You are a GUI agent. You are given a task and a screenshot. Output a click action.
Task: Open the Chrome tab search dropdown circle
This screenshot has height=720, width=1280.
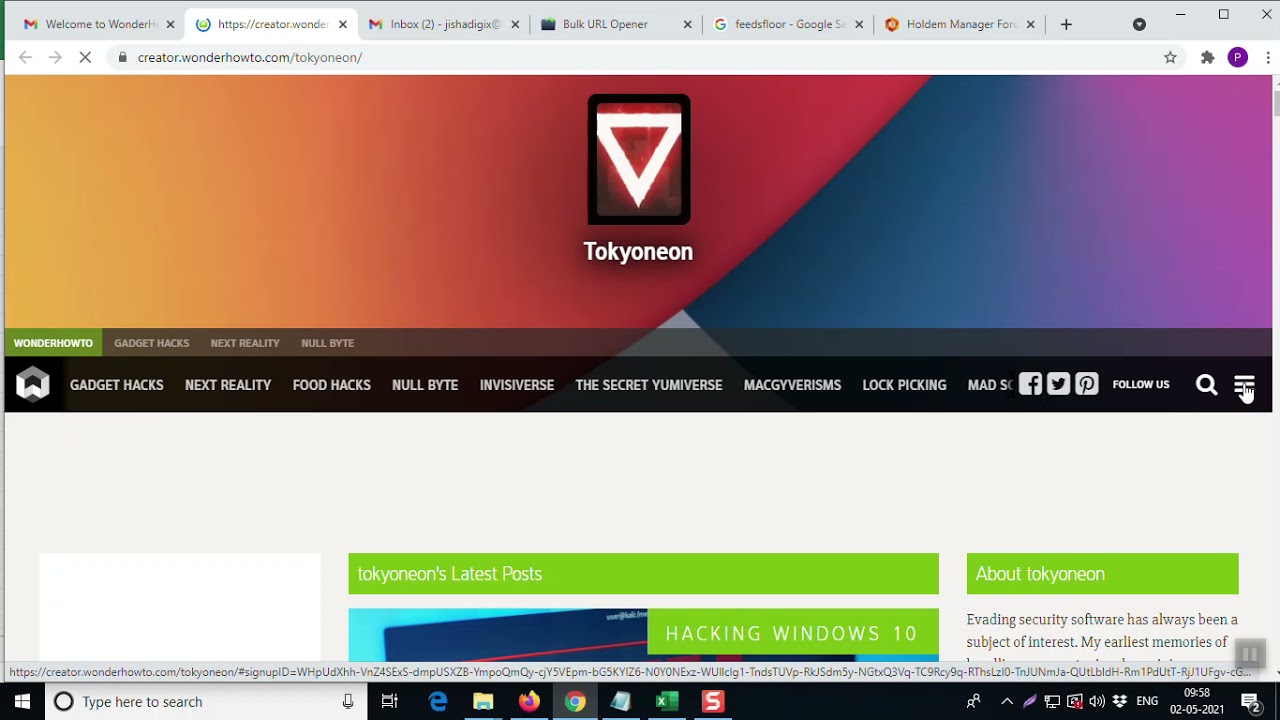(x=1139, y=24)
